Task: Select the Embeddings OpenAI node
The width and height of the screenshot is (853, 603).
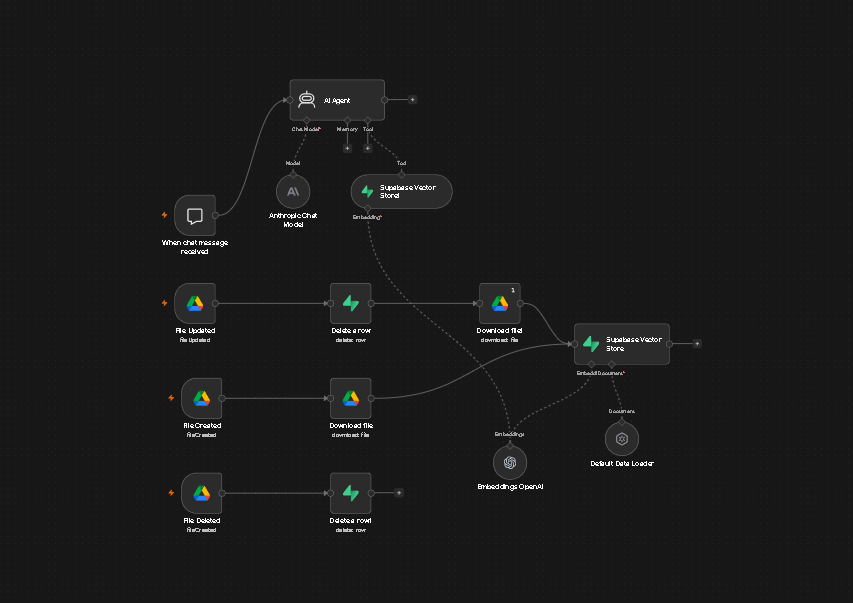Action: 510,463
